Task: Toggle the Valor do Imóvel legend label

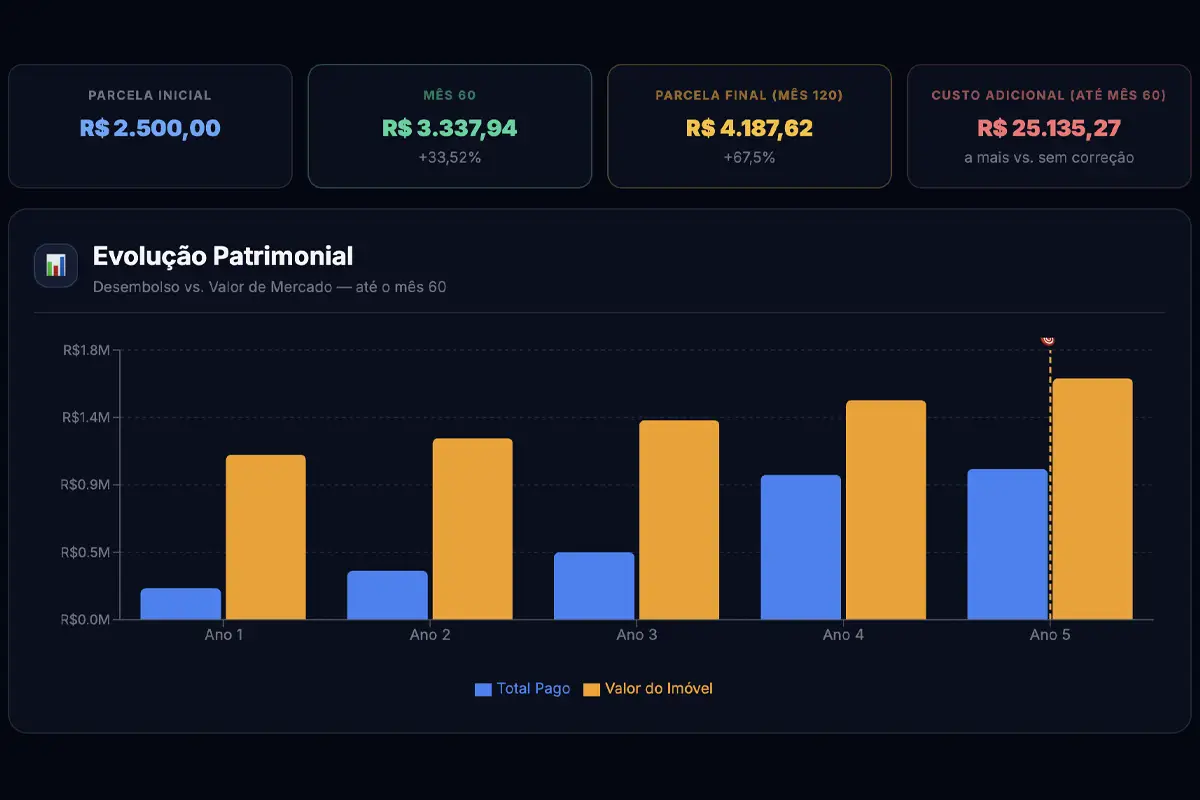Action: point(659,689)
